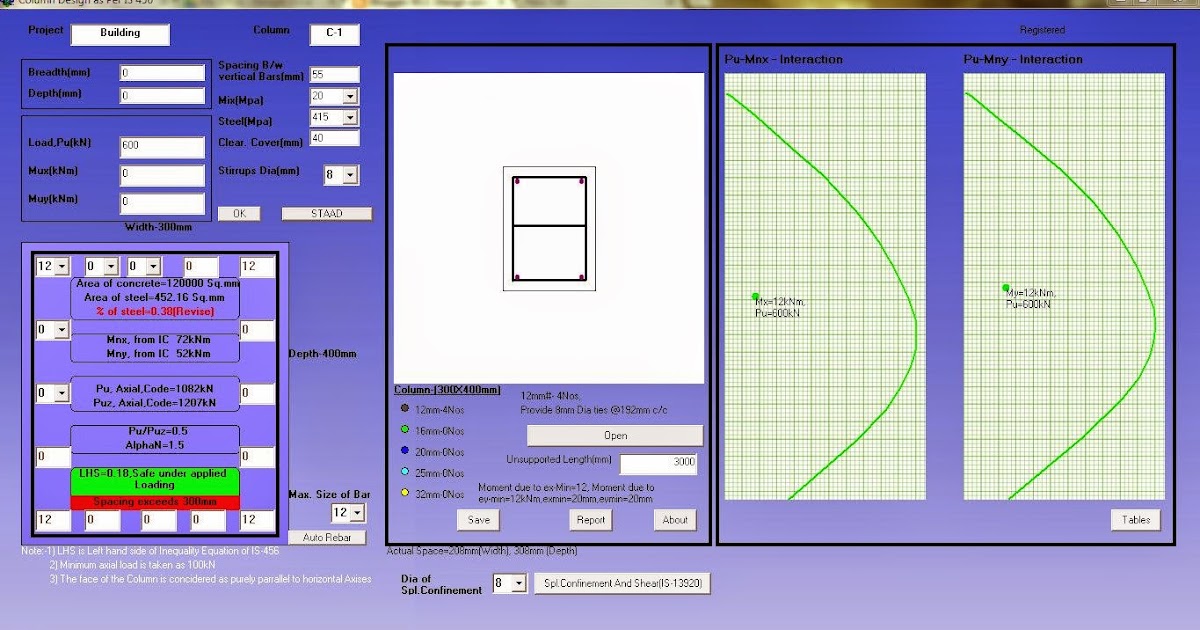1200x630 pixels.
Task: Click the blue 20mm-0Nos legend dot
Action: 405,451
